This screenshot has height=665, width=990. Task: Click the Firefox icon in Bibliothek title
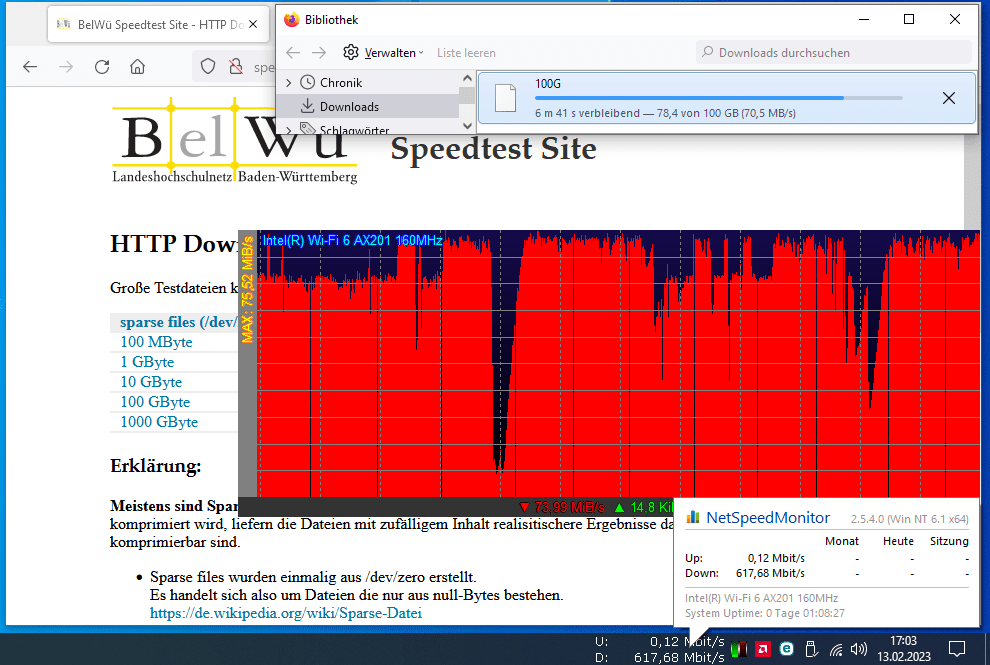coord(292,20)
